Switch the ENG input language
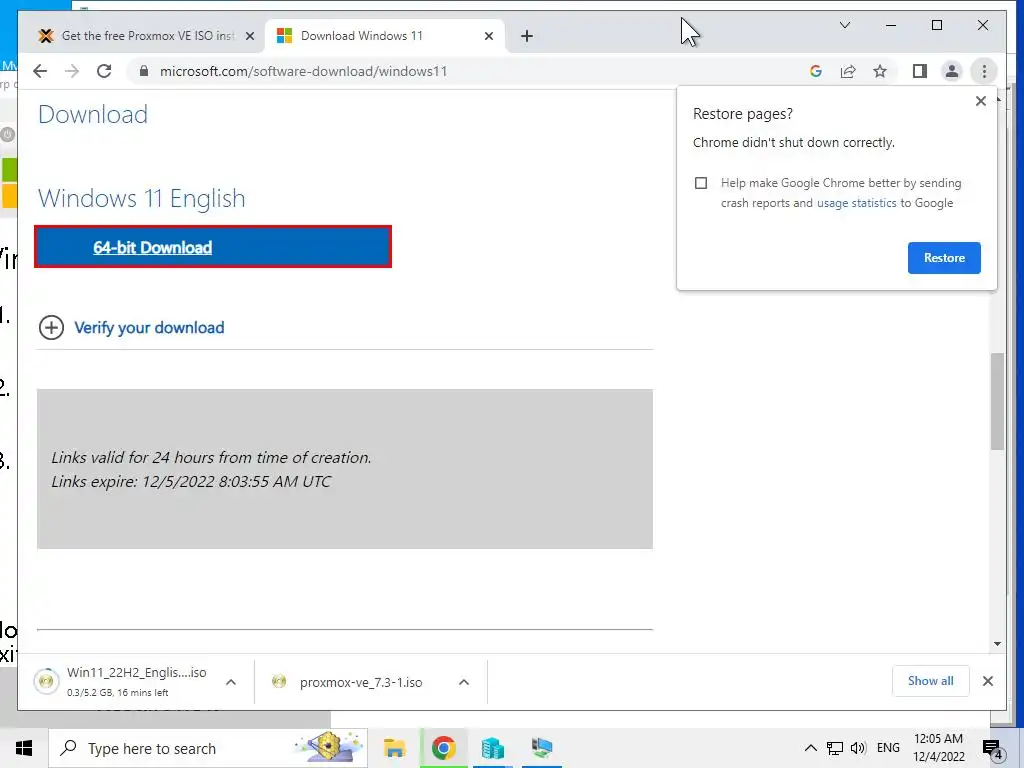Screen dimensions: 1024x768 pyautogui.click(x=888, y=748)
